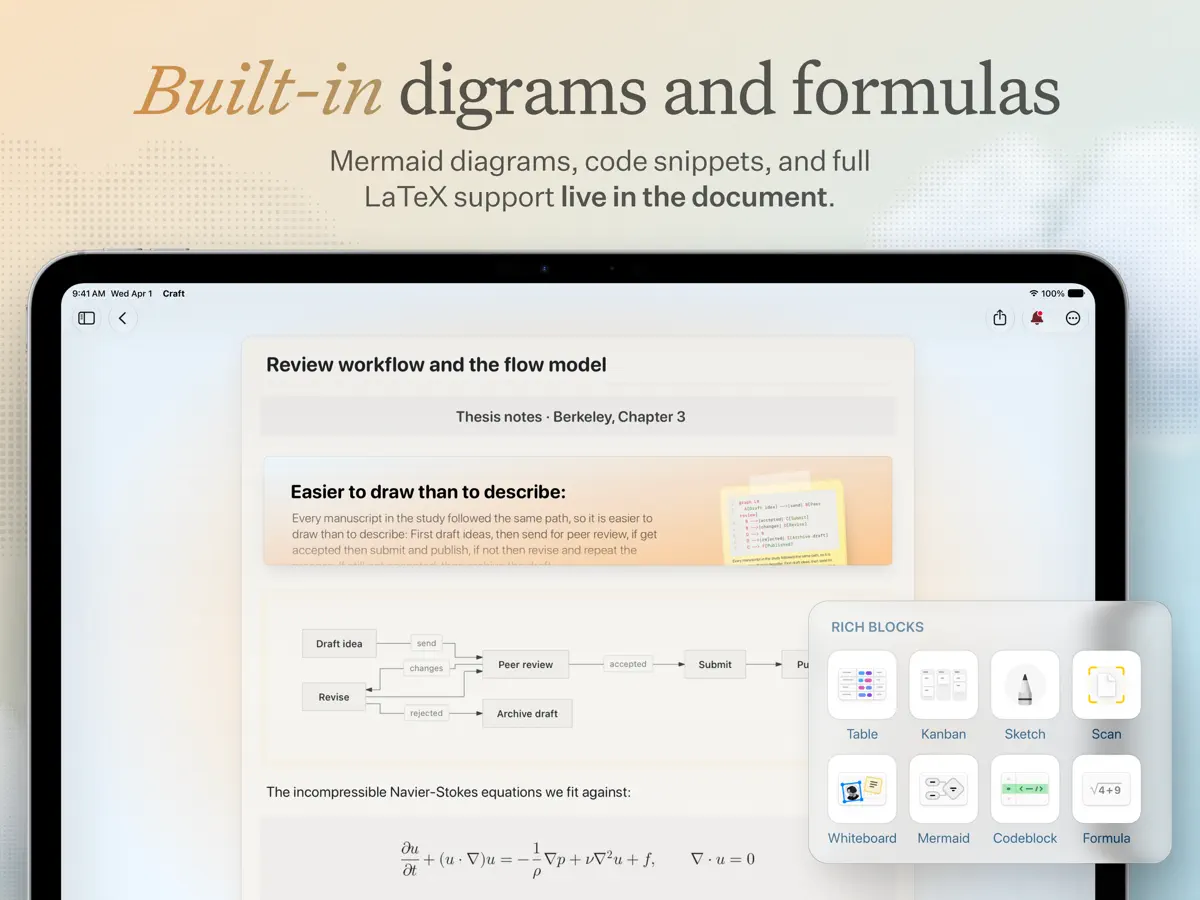This screenshot has height=900, width=1200.
Task: Select the 'Thesis notes · Berkeley, Chapter 3' block
Action: point(578,417)
